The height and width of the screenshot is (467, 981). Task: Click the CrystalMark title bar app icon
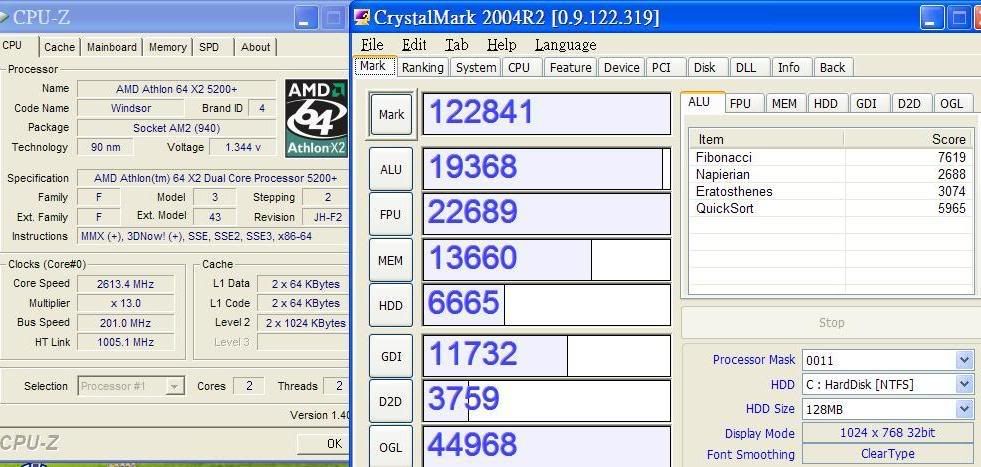[362, 17]
